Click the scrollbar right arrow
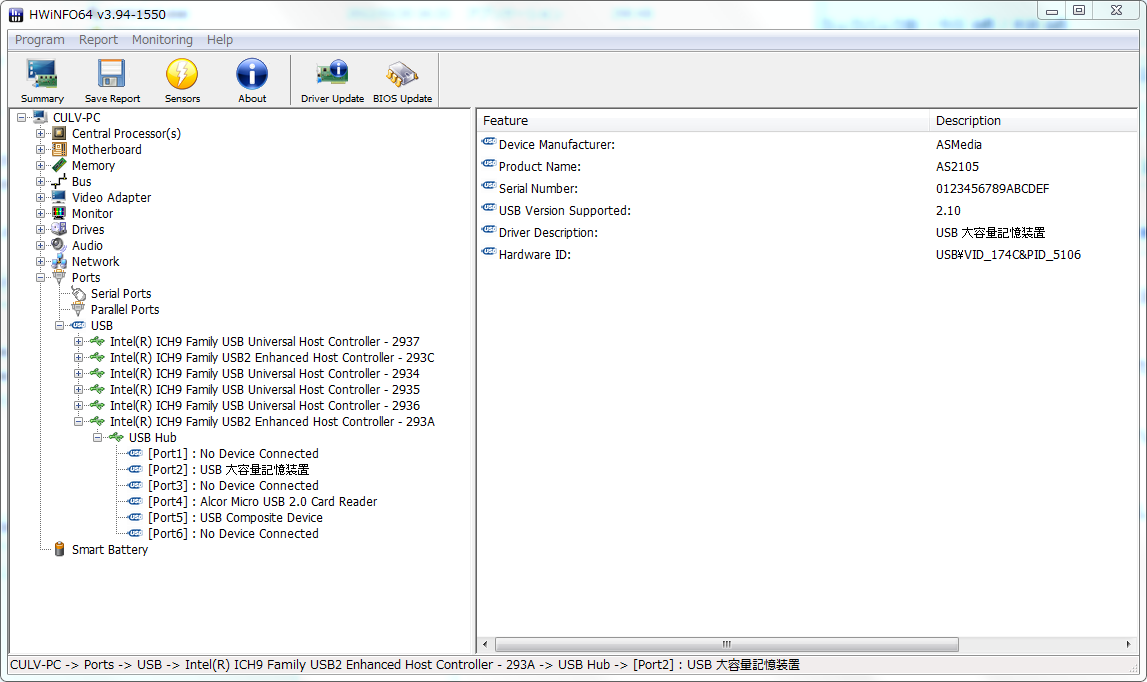 (x=1128, y=645)
